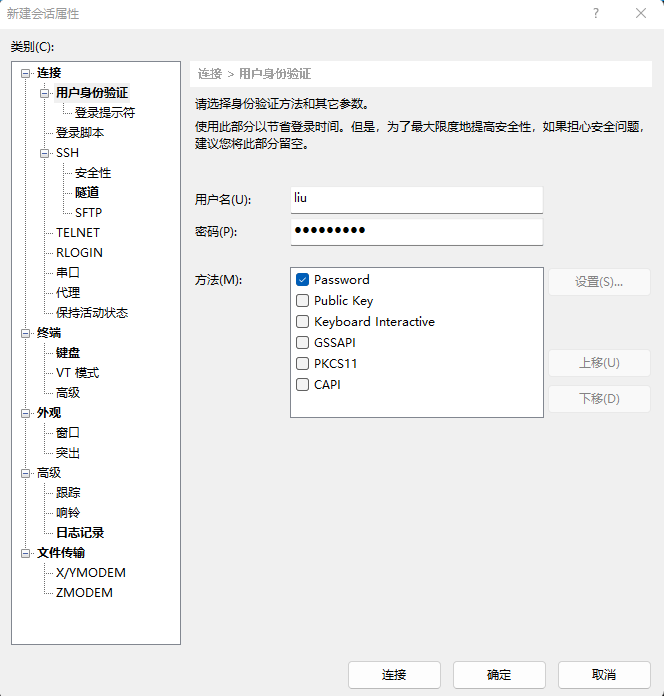Collapse the 终端 tree node
This screenshot has height=696, width=664.
tap(25, 333)
